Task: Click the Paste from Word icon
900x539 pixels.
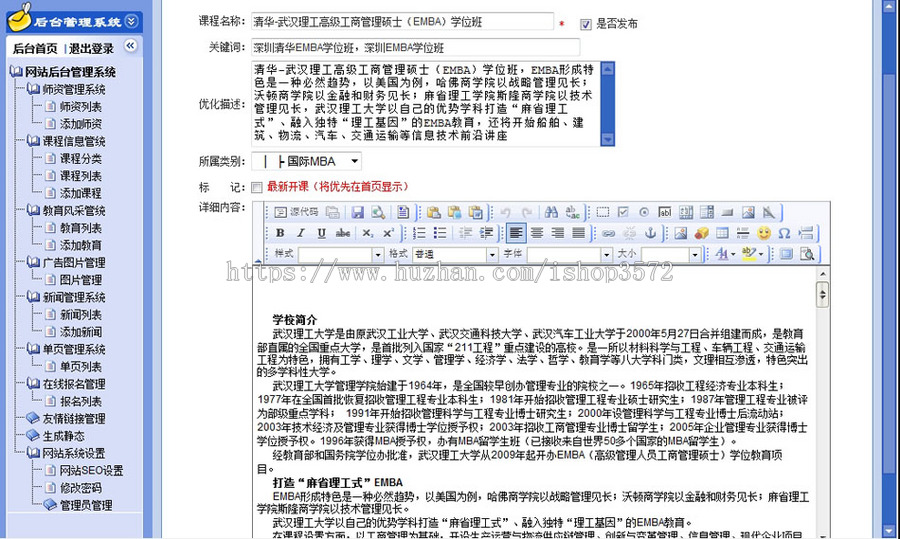Action: pyautogui.click(x=475, y=212)
